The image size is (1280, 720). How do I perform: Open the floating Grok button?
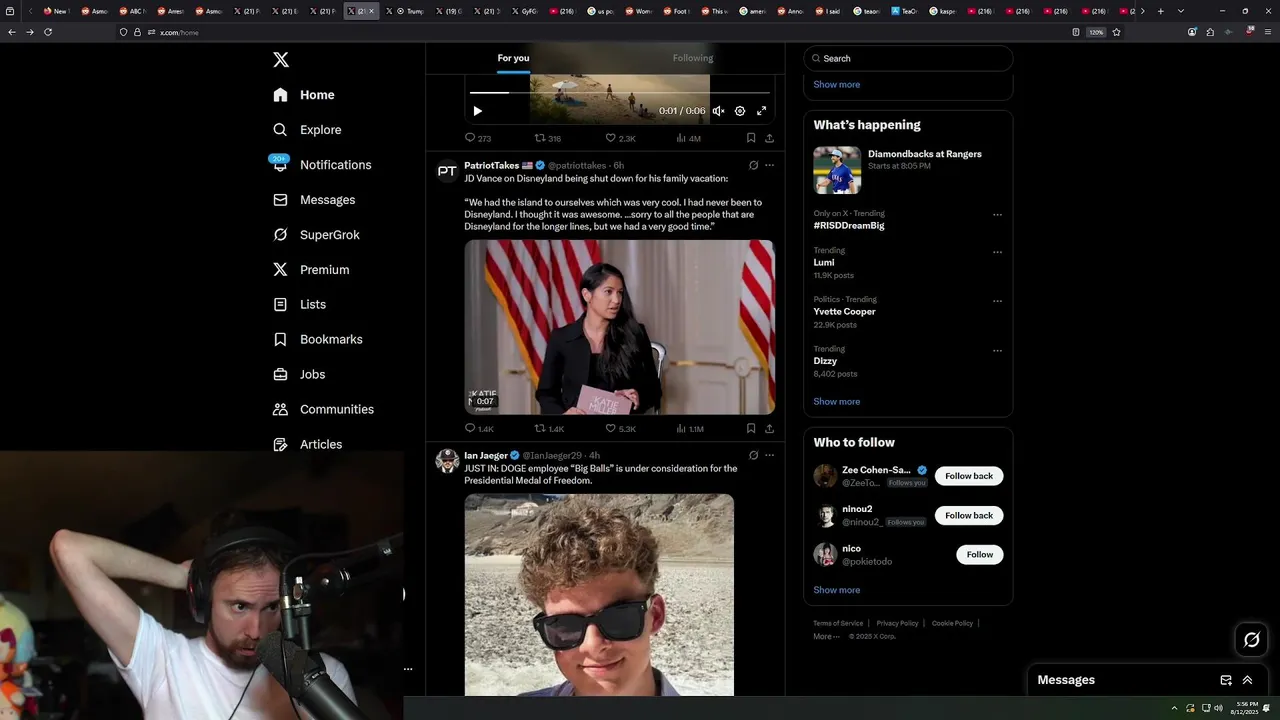click(1251, 640)
